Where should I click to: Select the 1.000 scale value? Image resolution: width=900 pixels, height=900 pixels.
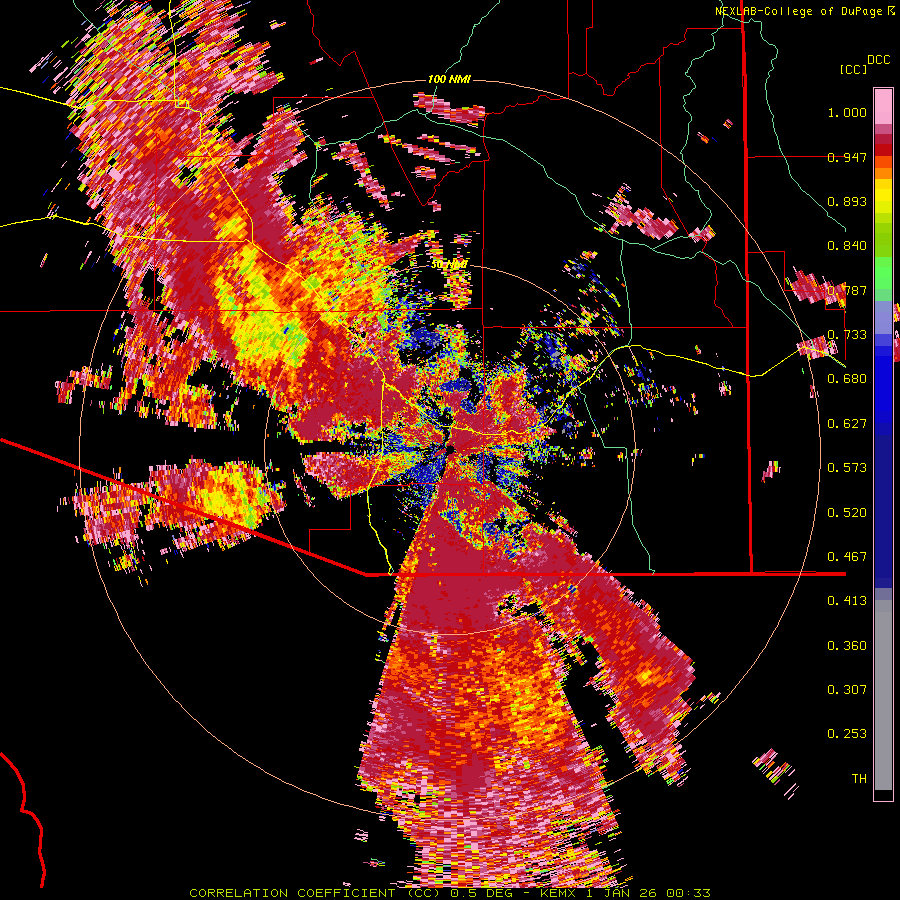[847, 112]
